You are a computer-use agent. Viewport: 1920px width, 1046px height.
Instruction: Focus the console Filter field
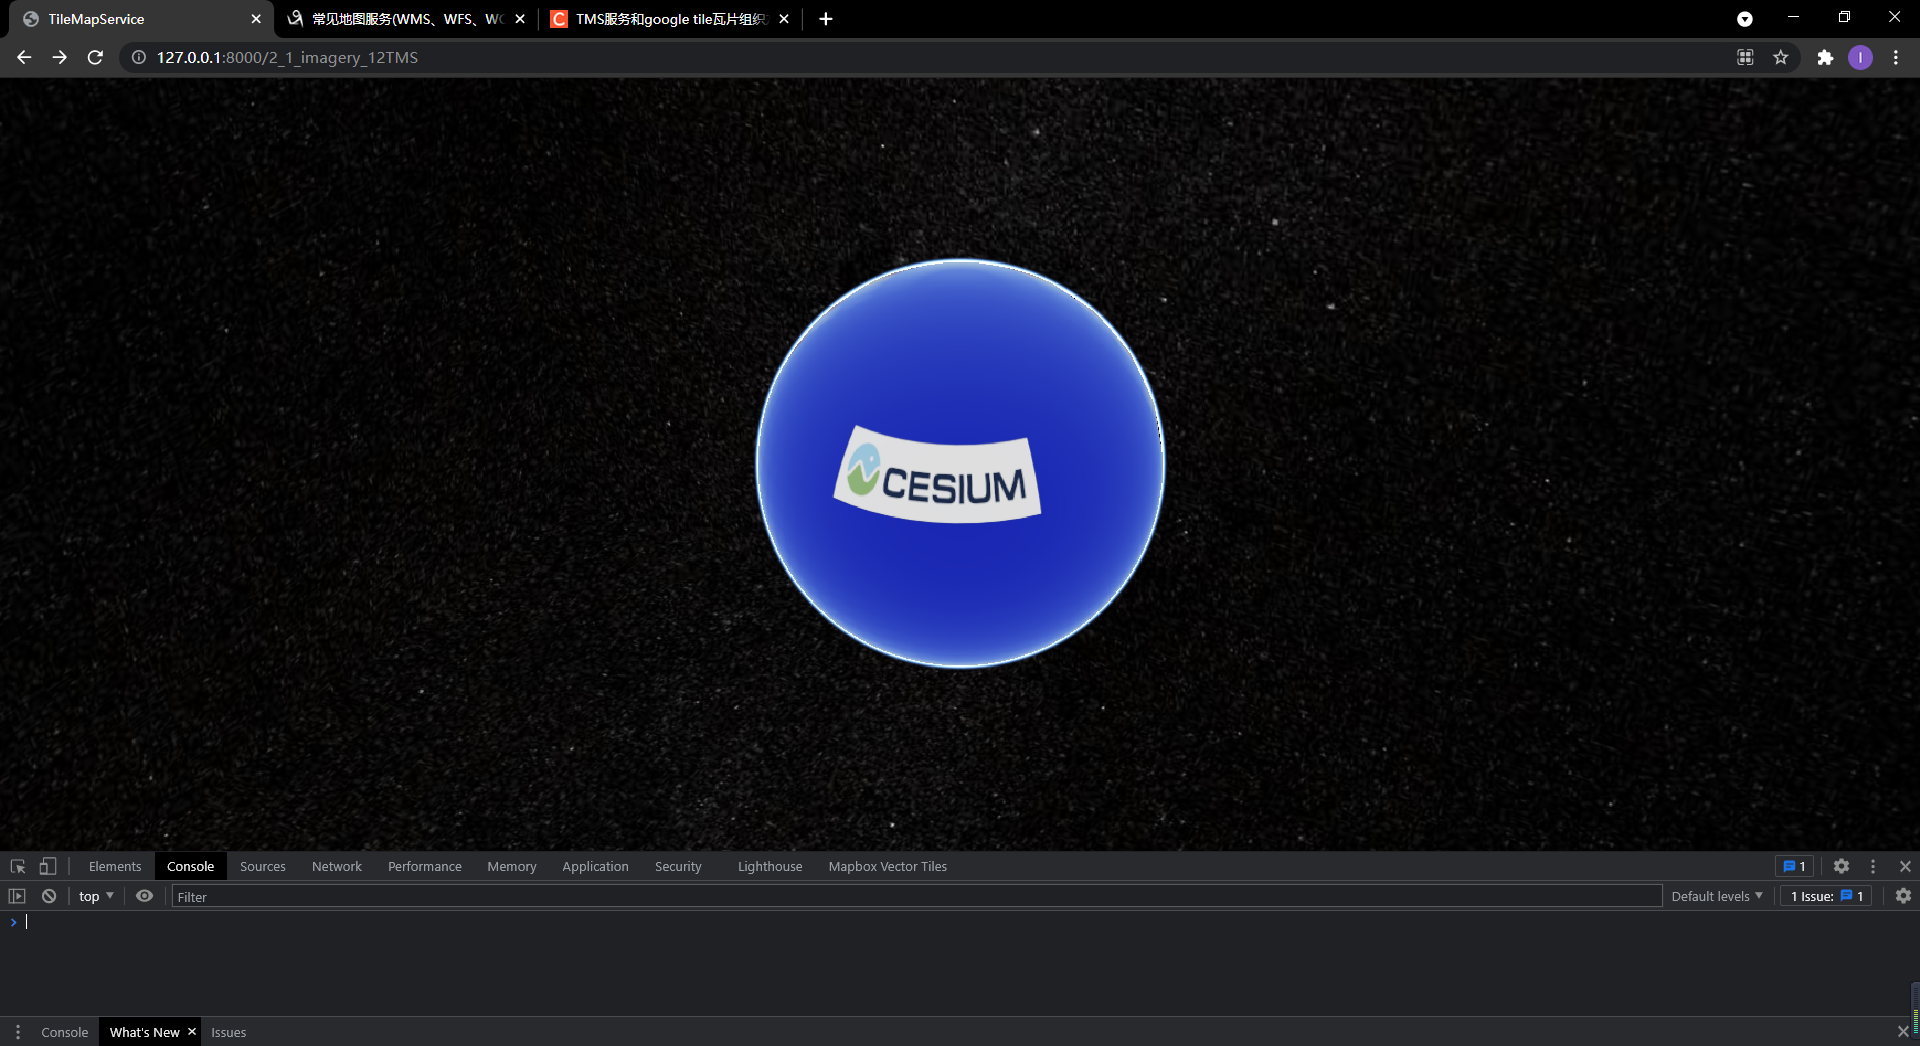[917, 896]
